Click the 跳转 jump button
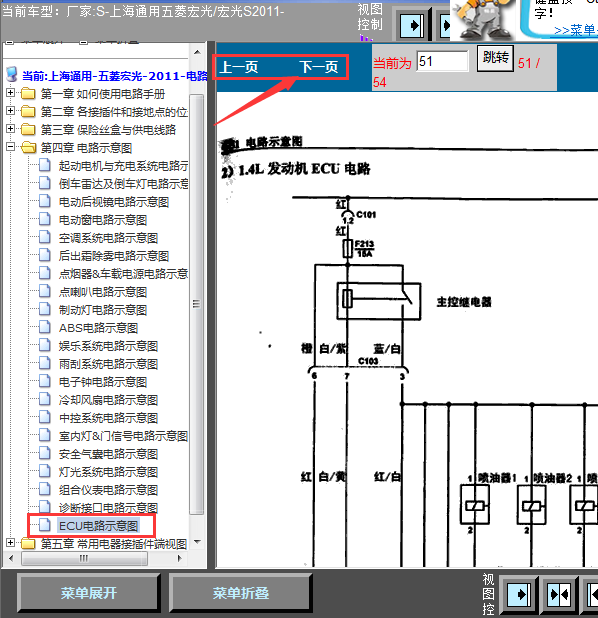The height and width of the screenshot is (618, 598). (x=495, y=58)
